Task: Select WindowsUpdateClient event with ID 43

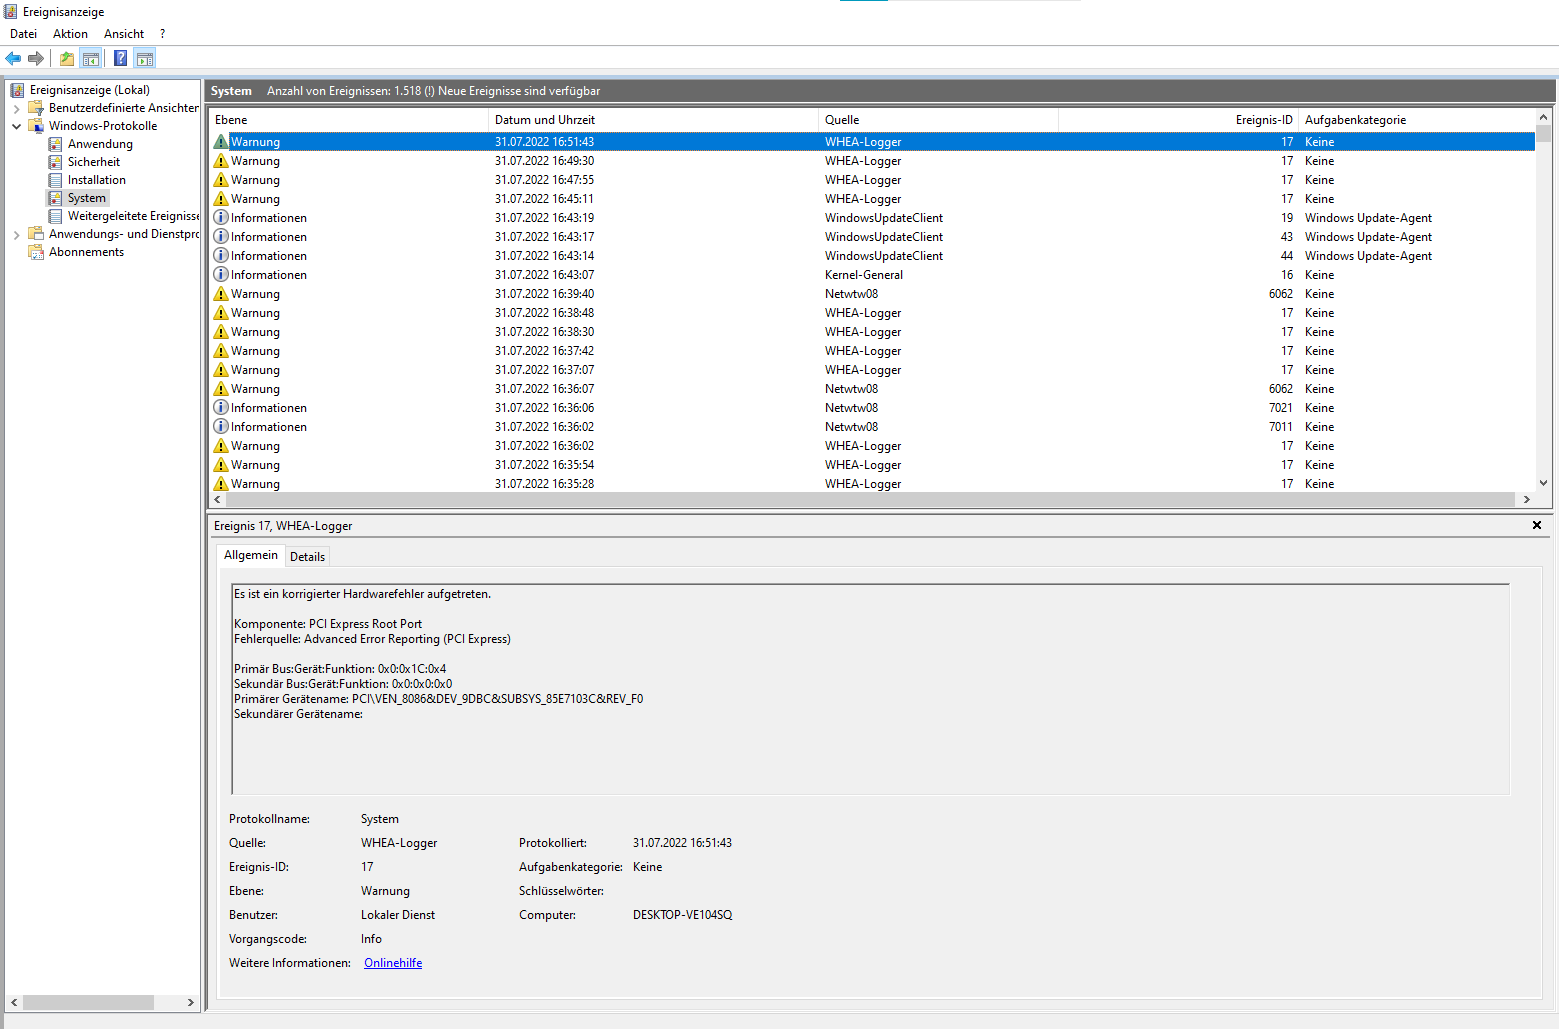Action: click(872, 237)
